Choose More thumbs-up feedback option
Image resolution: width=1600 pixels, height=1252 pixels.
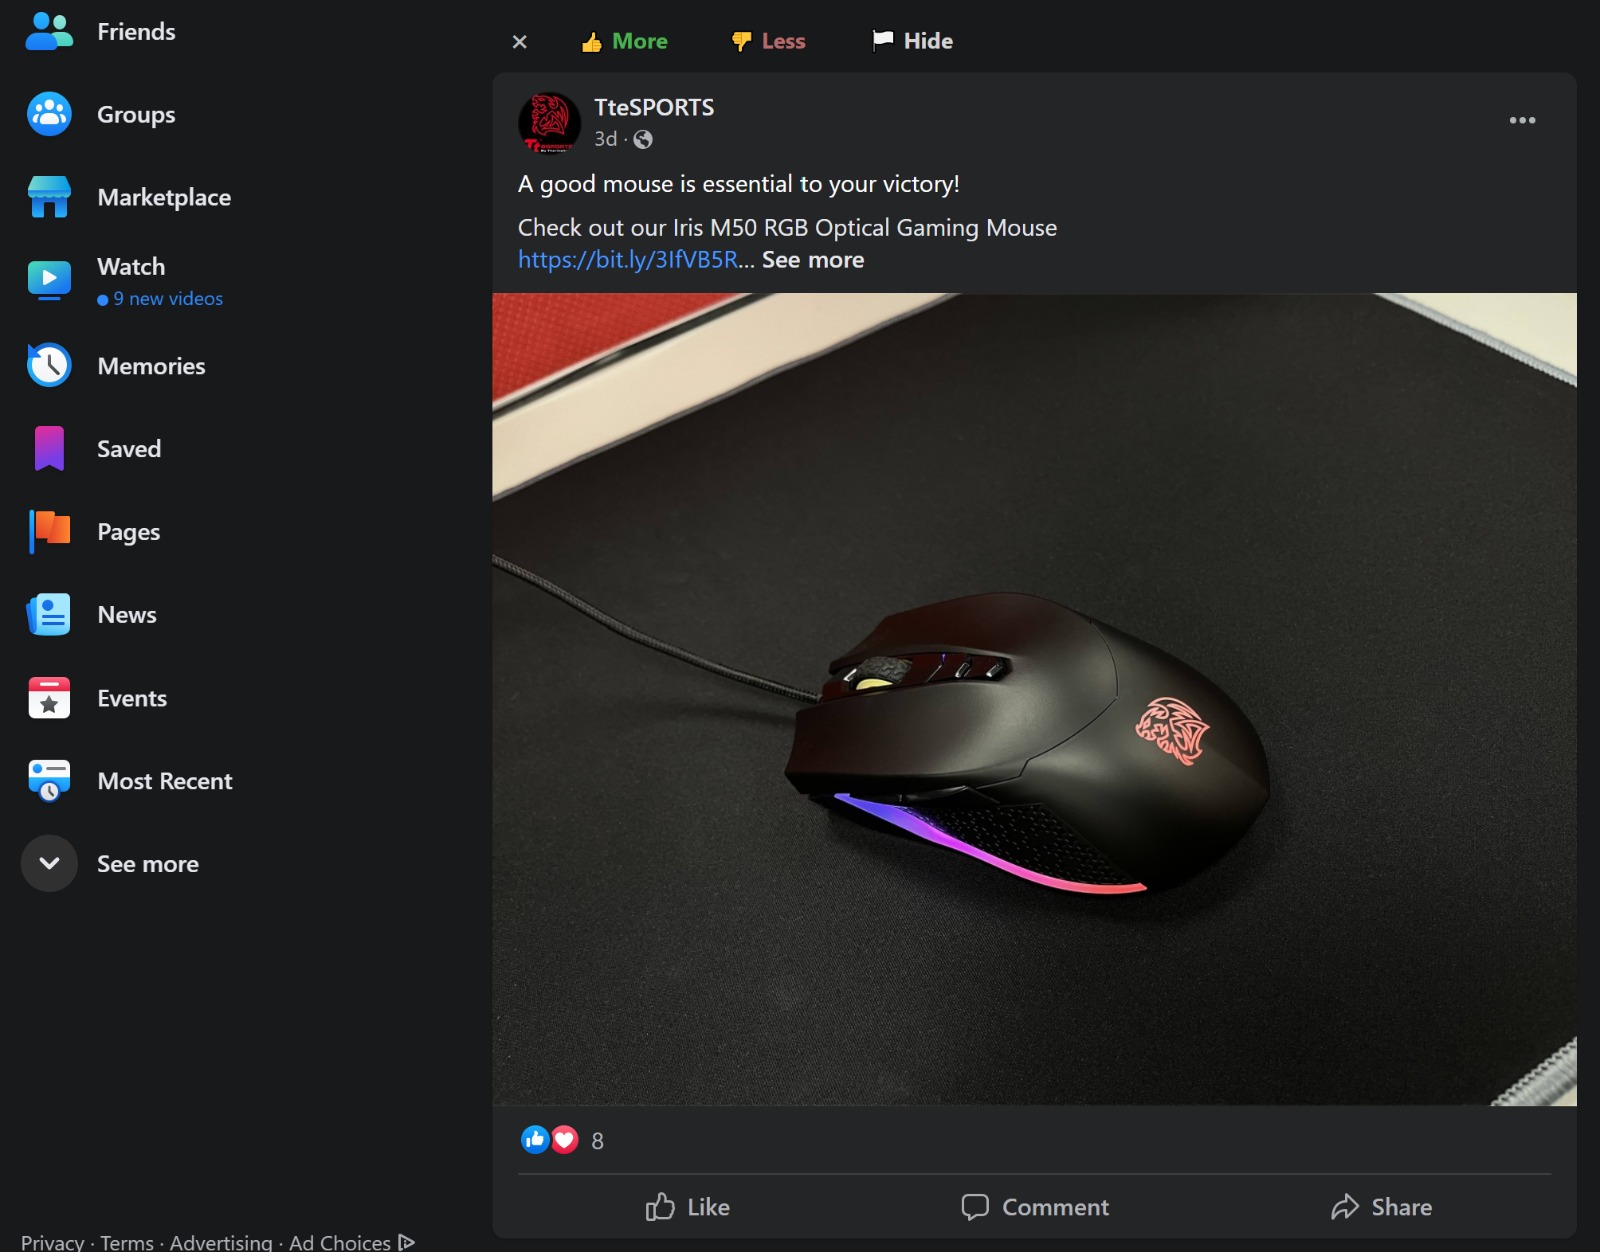[x=624, y=41]
